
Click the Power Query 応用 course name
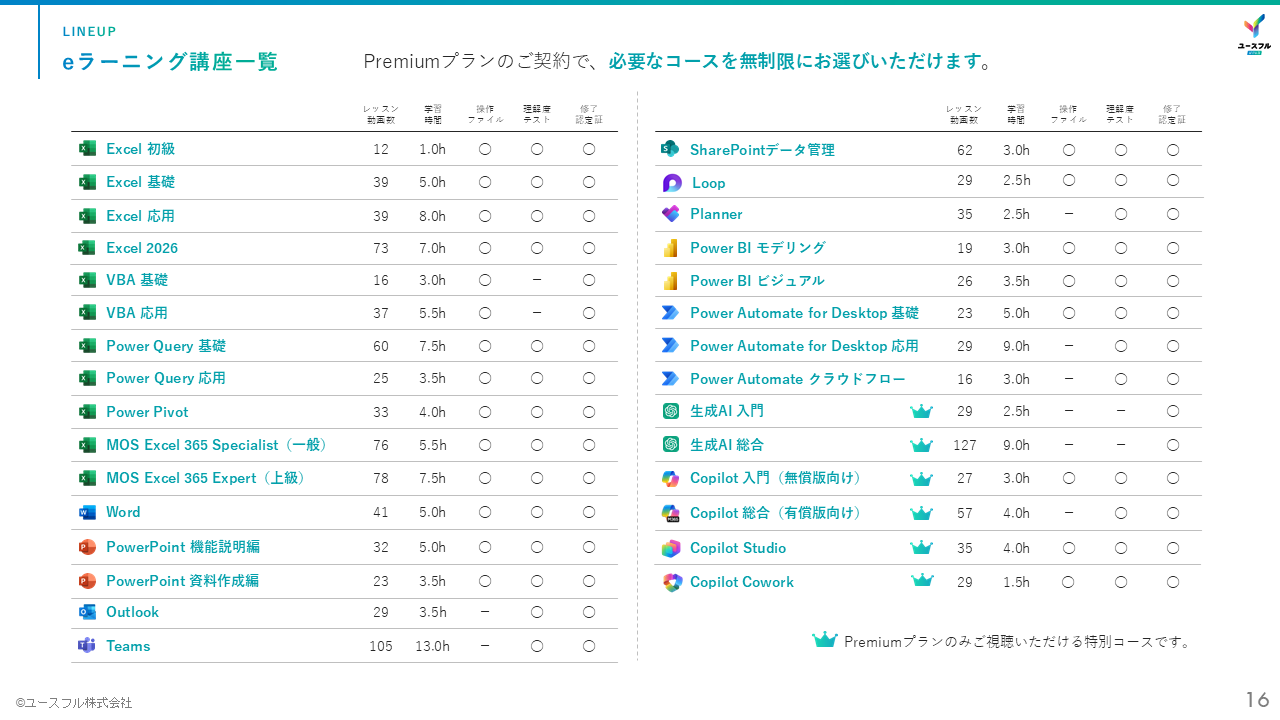click(166, 378)
